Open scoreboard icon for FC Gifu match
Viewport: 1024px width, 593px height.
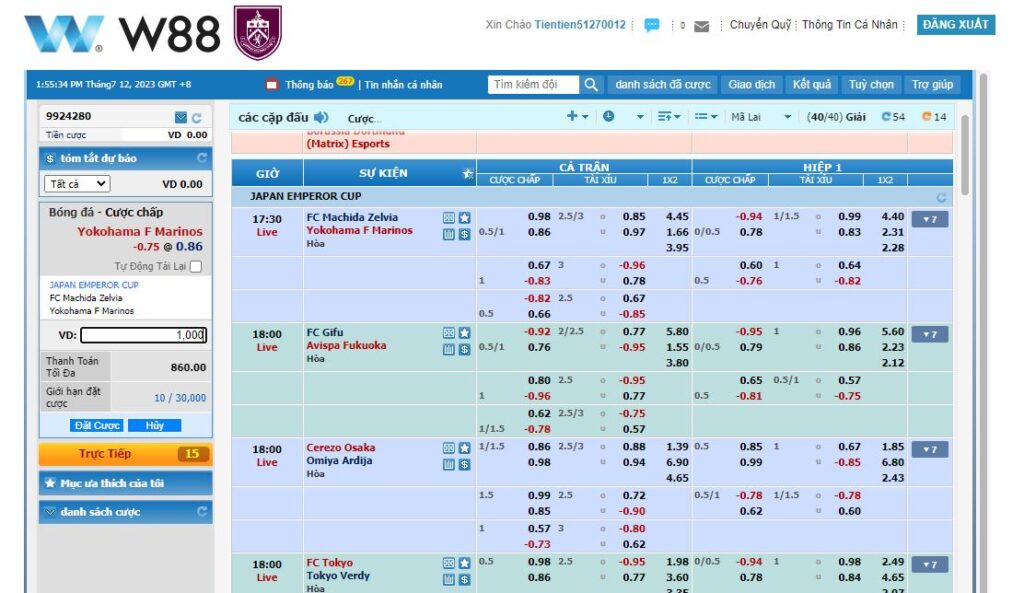click(x=449, y=333)
